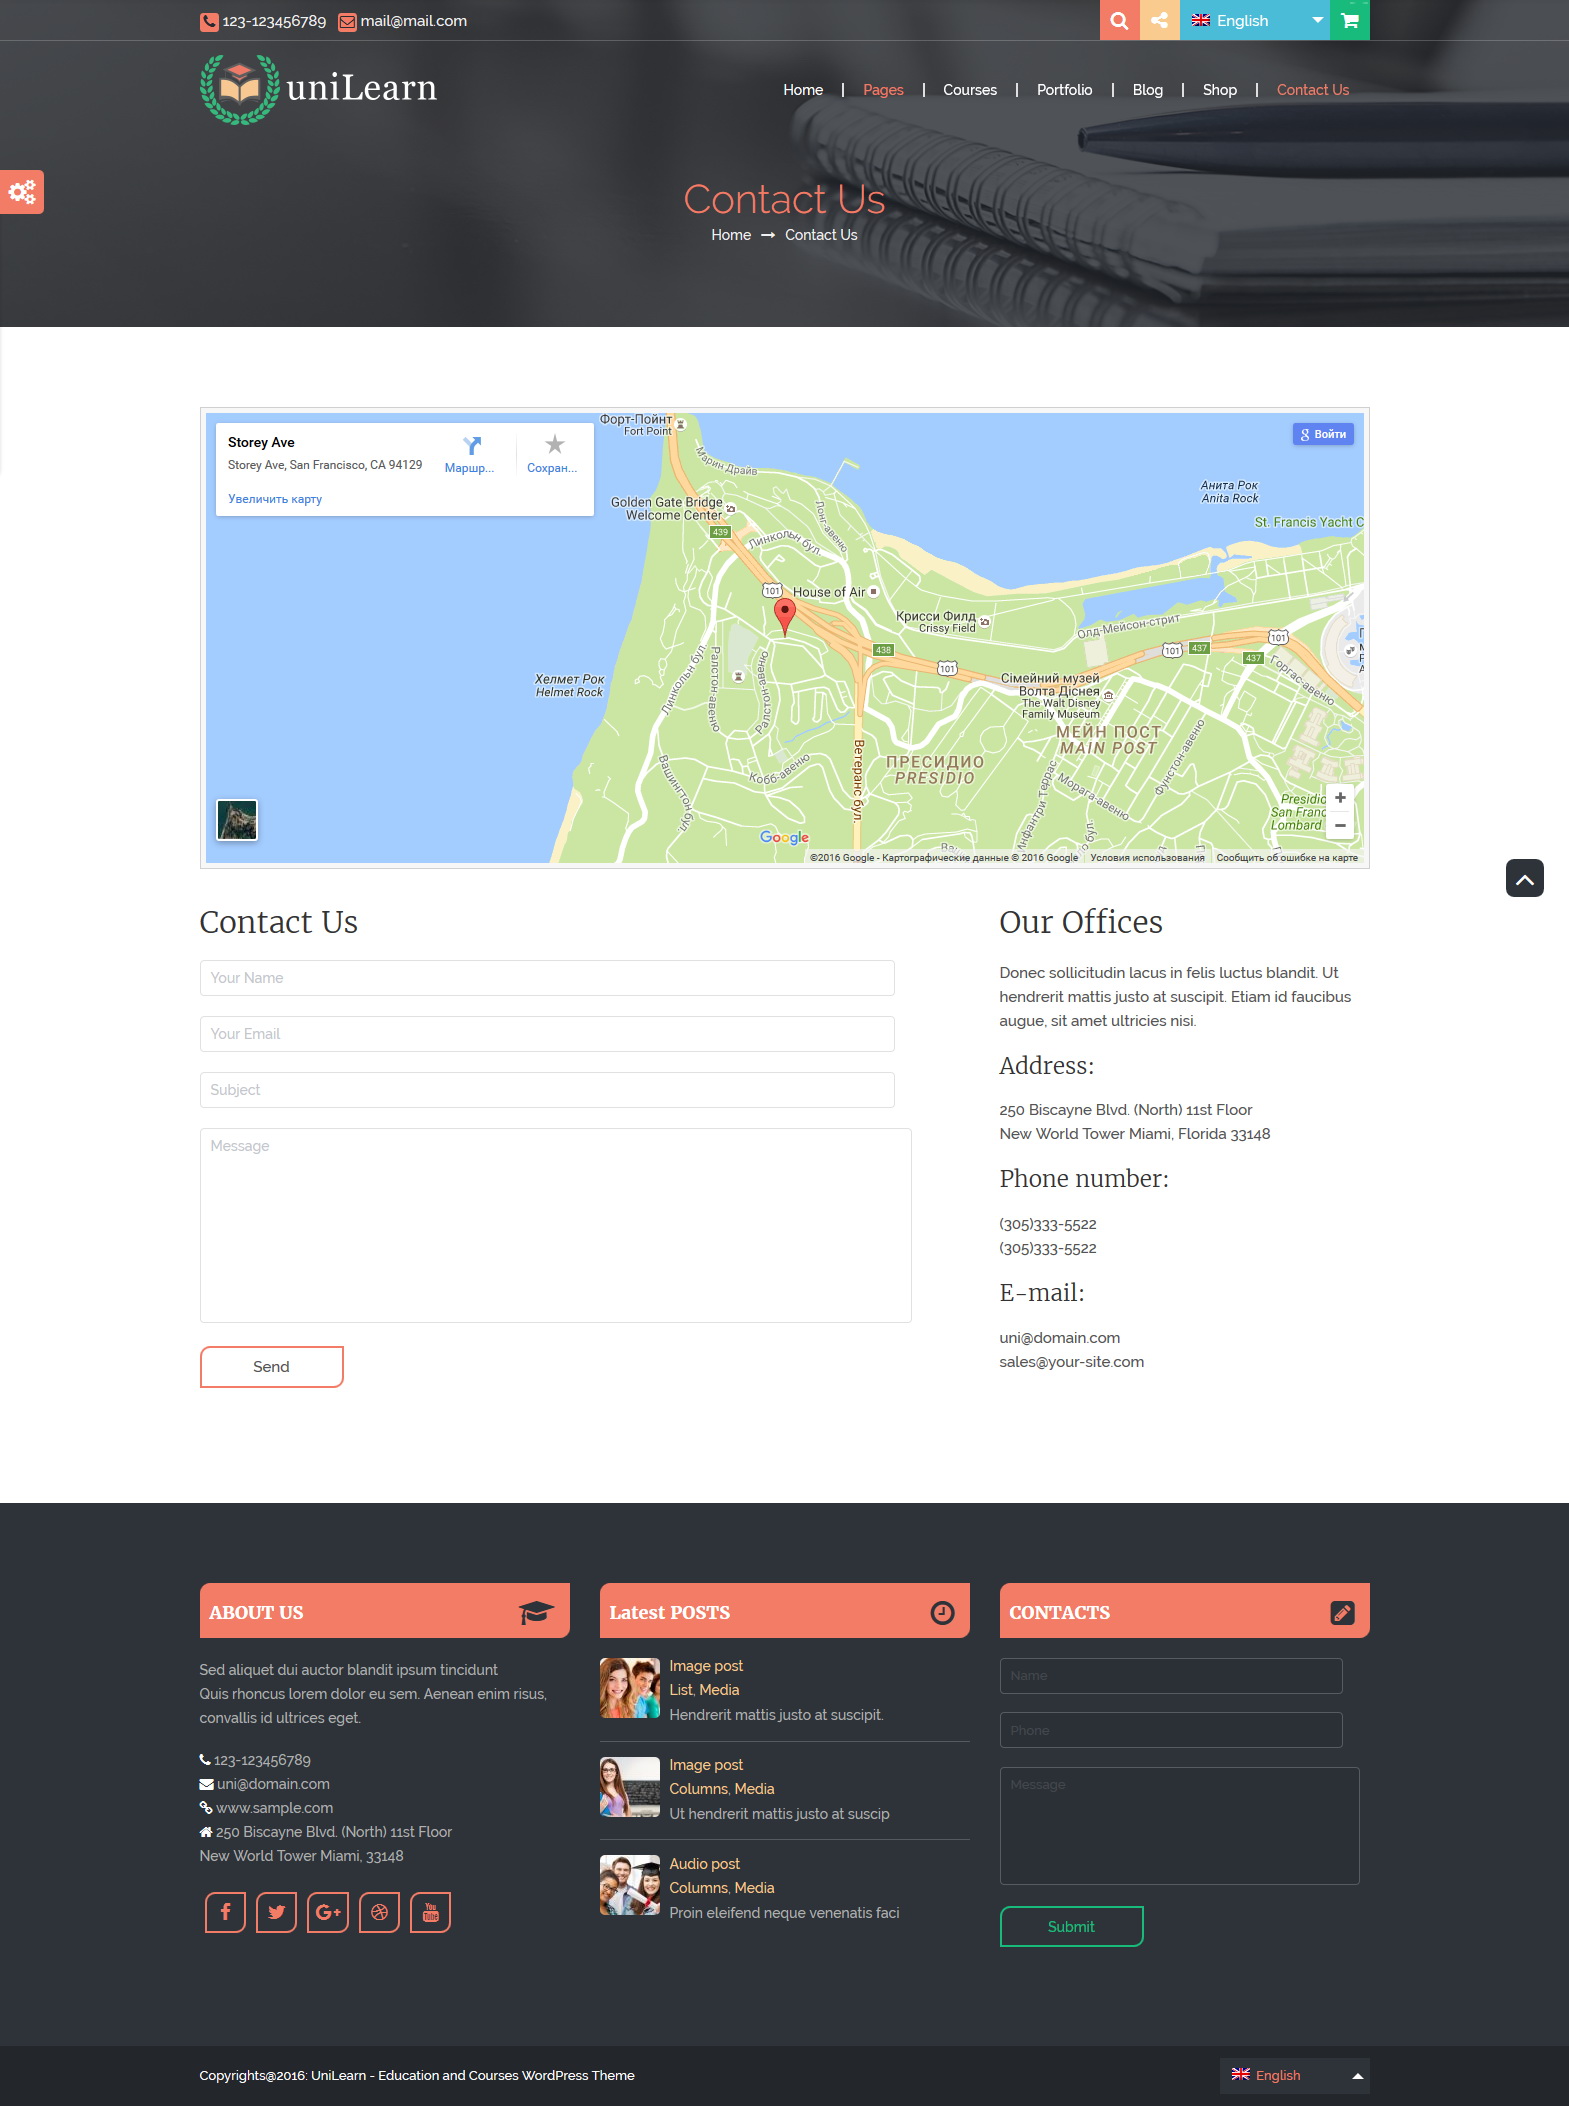This screenshot has width=1569, height=2106.
Task: Click the green Submit button in footer
Action: [1071, 1926]
